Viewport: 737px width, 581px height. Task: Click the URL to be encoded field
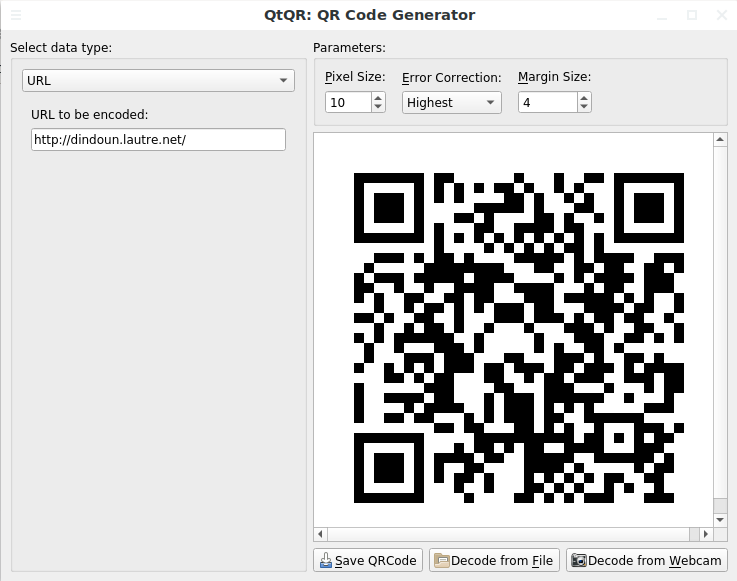coord(158,140)
